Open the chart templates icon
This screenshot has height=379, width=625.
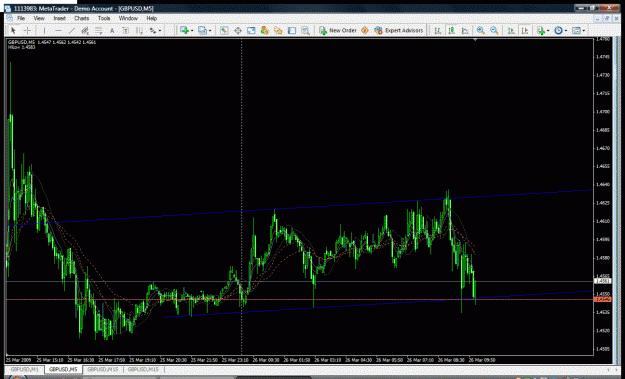click(576, 30)
